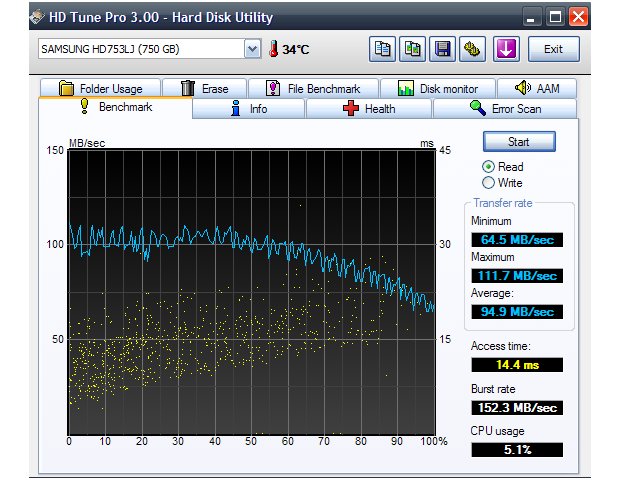The image size is (620, 480).
Task: Click the thermometer temperature icon
Action: pyautogui.click(x=273, y=49)
